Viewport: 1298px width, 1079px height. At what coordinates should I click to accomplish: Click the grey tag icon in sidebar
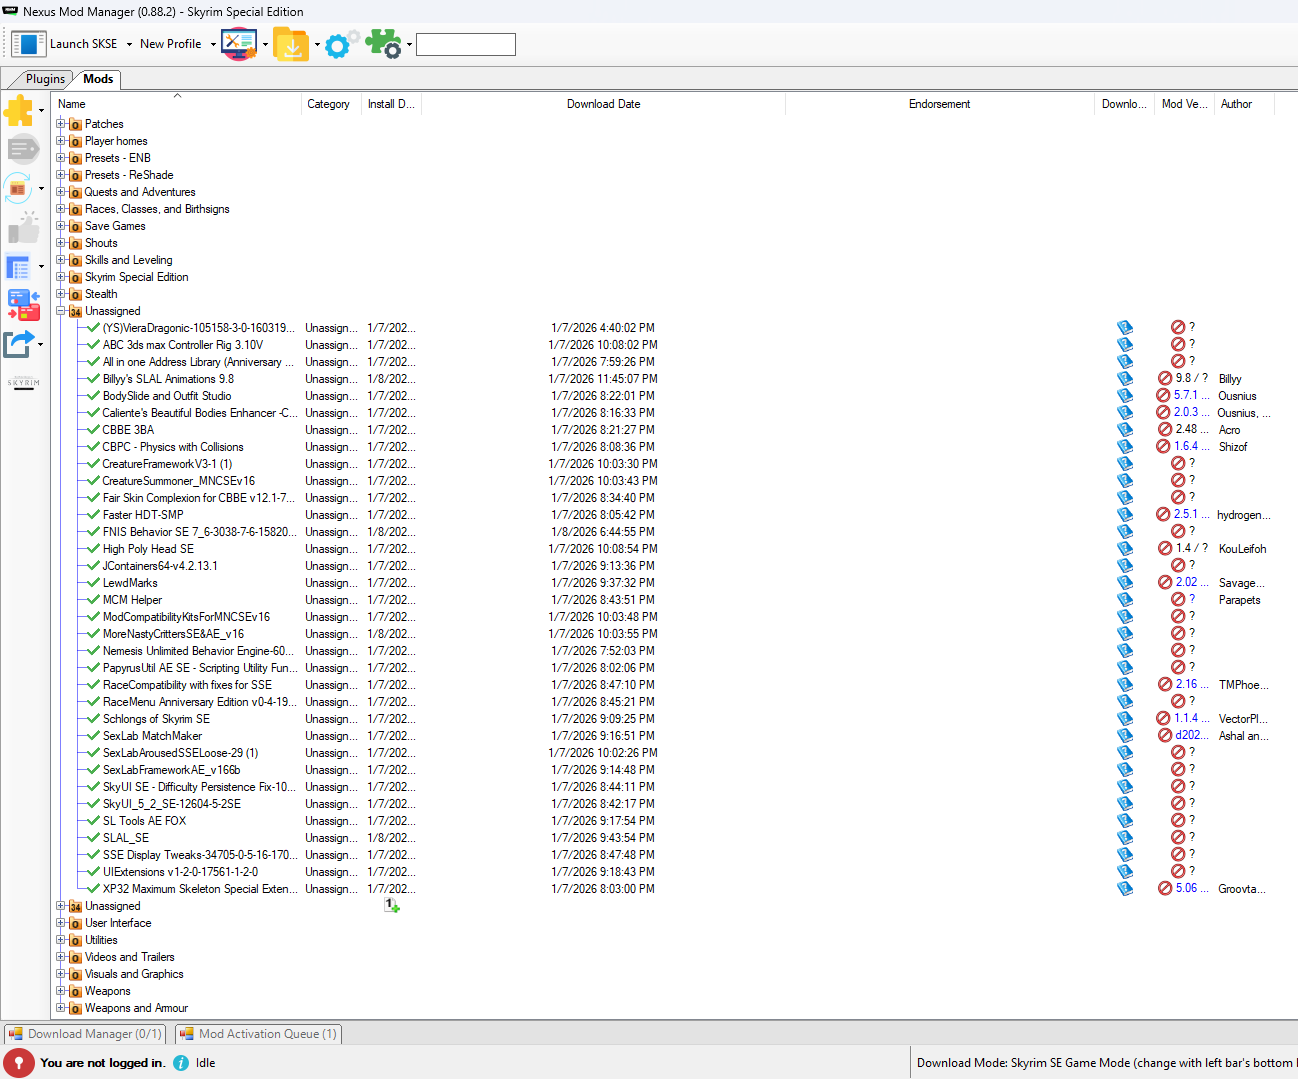coord(21,150)
